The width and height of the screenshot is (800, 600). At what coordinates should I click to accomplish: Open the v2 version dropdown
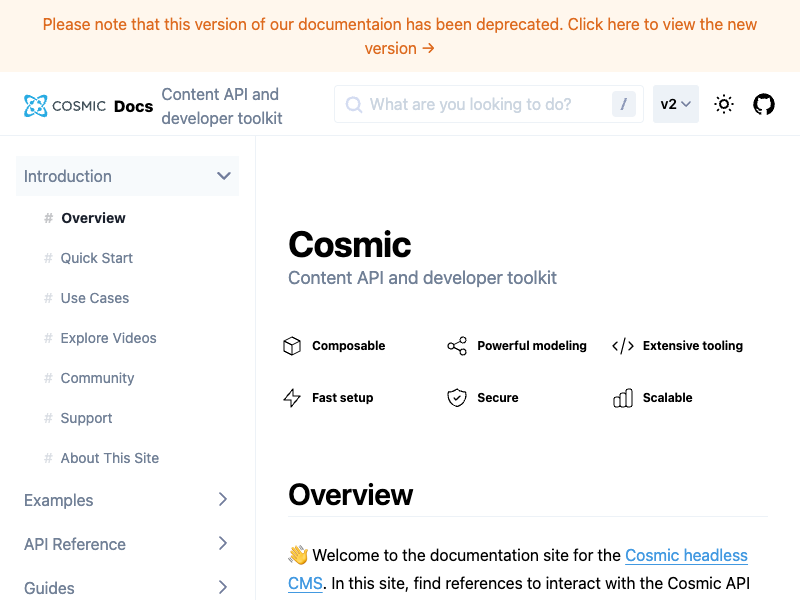[676, 104]
